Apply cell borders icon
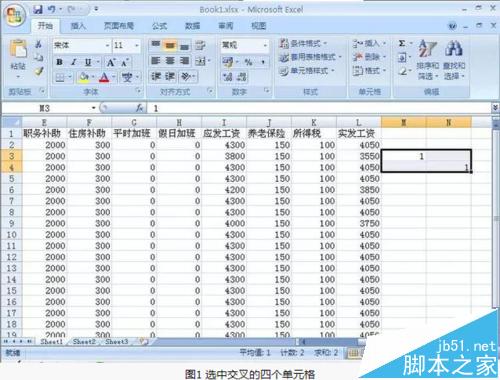500x380 pixels. [60, 78]
